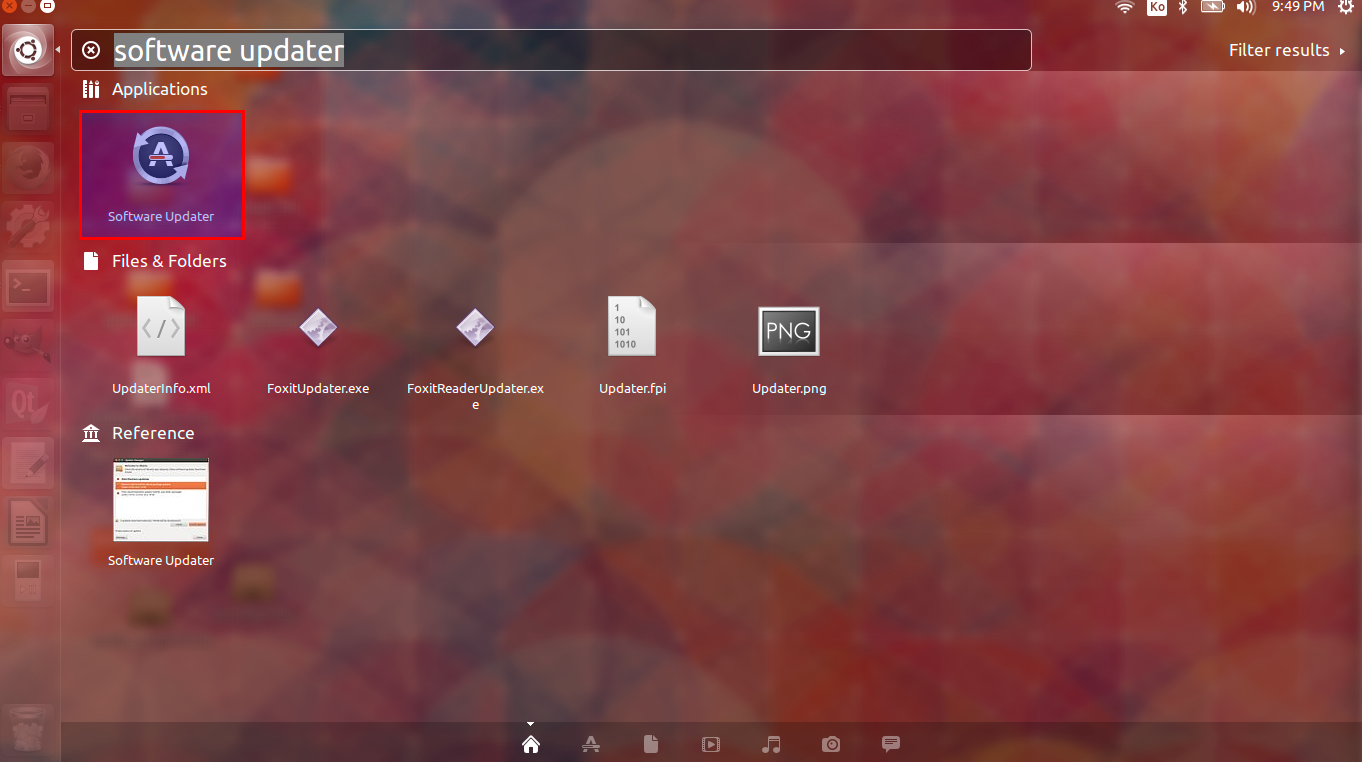Click the search field containing "software updater"

click(x=551, y=50)
